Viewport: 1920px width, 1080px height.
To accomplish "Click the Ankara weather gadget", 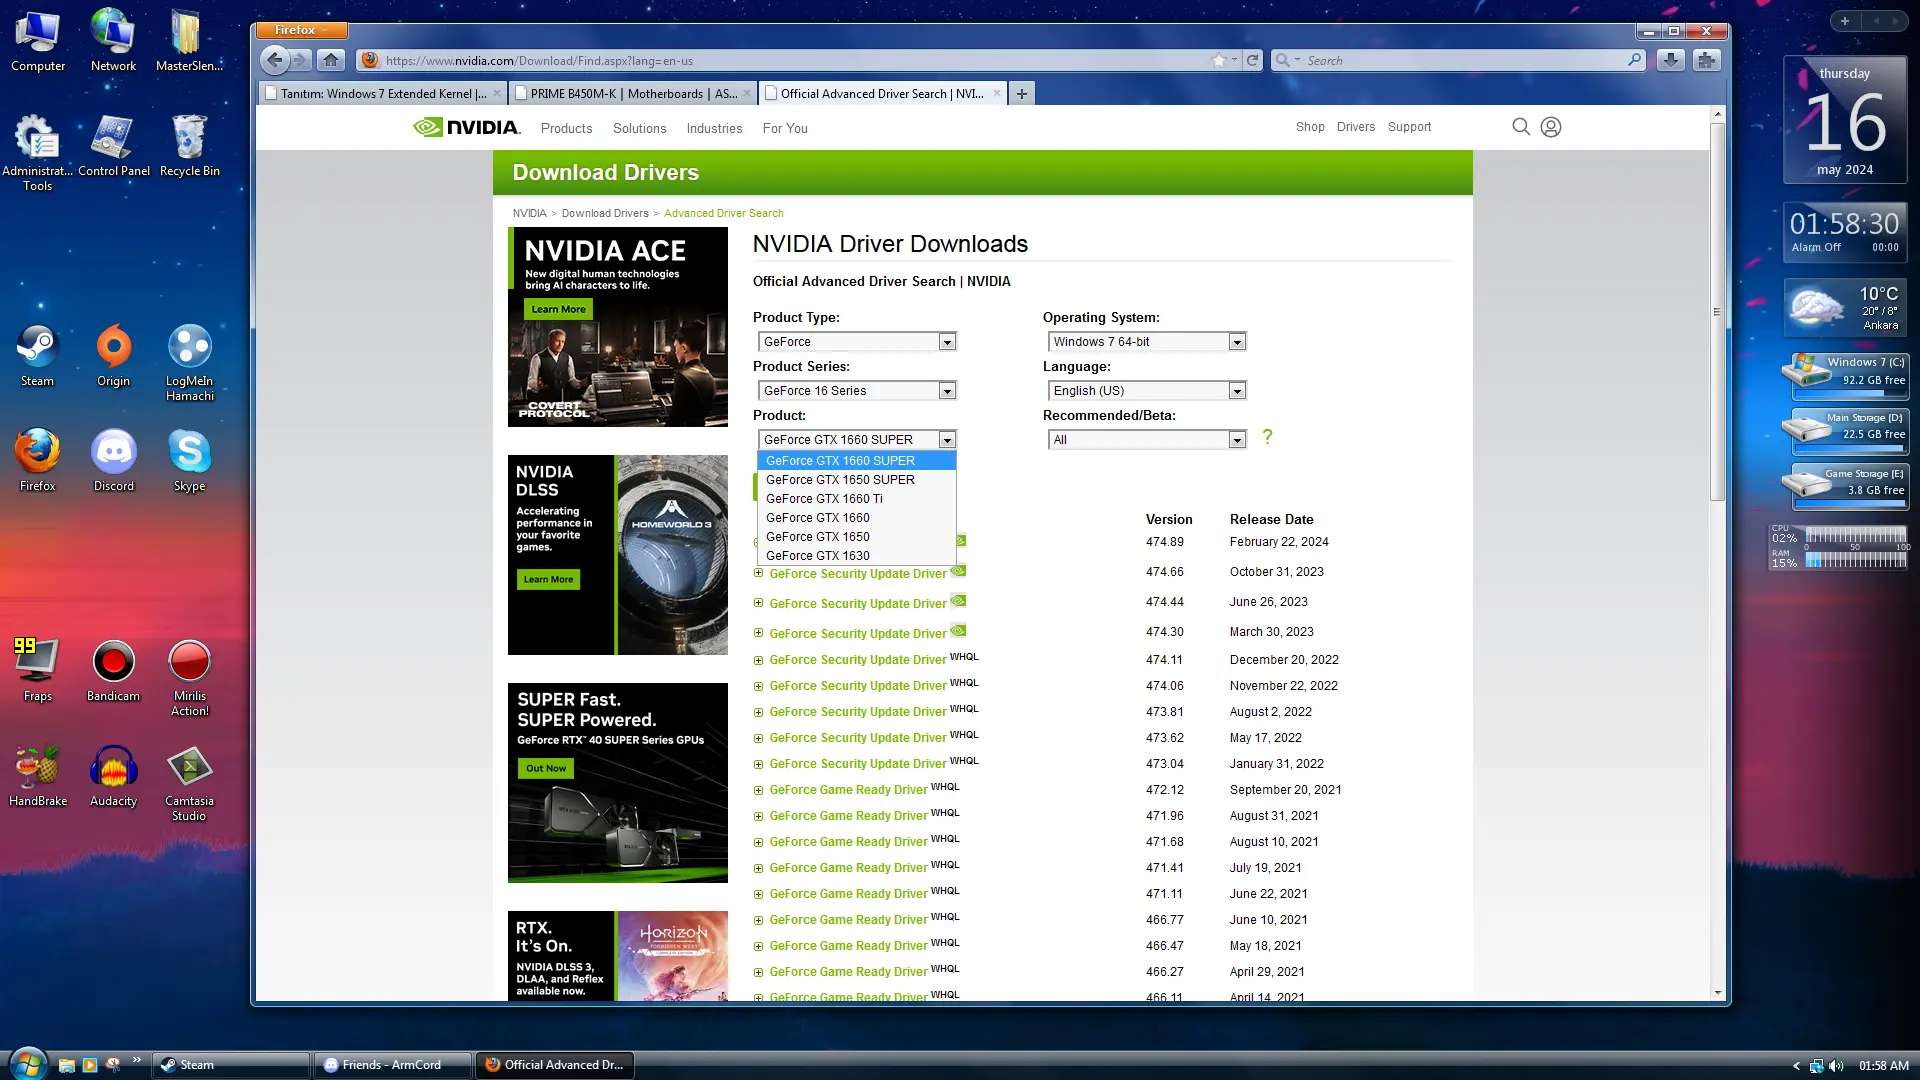I will 1845,308.
